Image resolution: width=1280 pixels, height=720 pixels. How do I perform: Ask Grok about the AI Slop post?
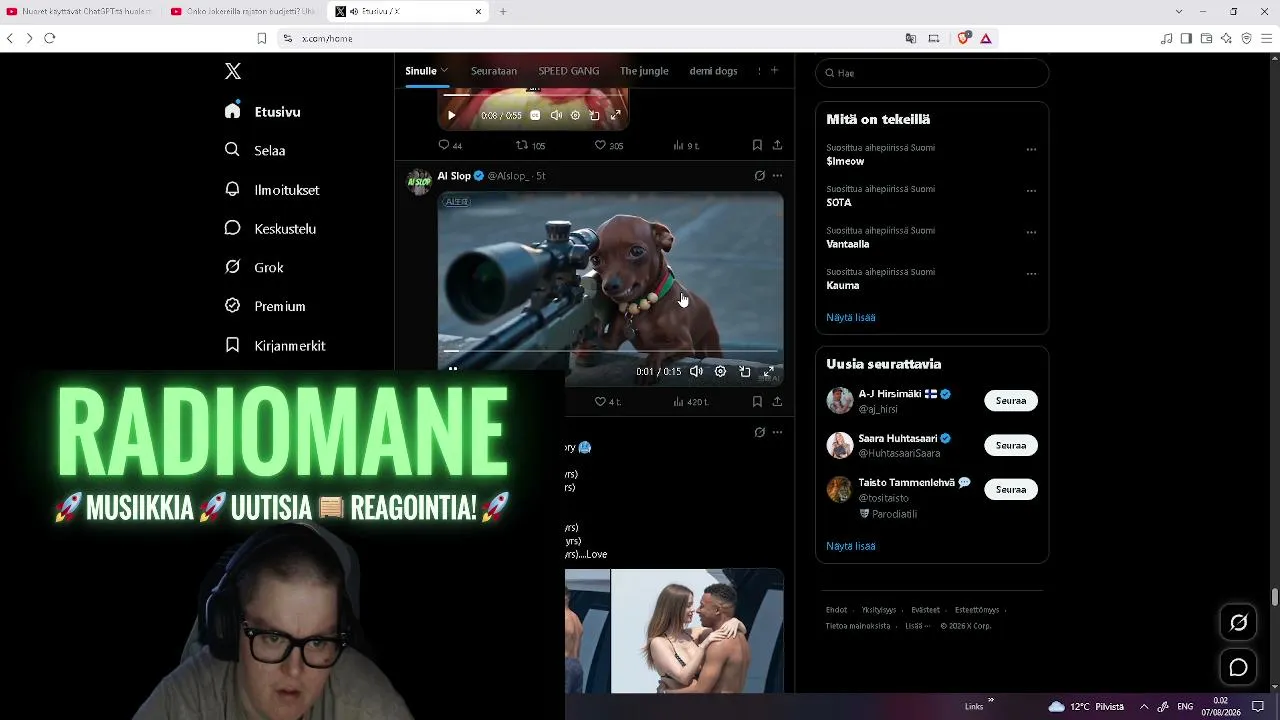(760, 176)
